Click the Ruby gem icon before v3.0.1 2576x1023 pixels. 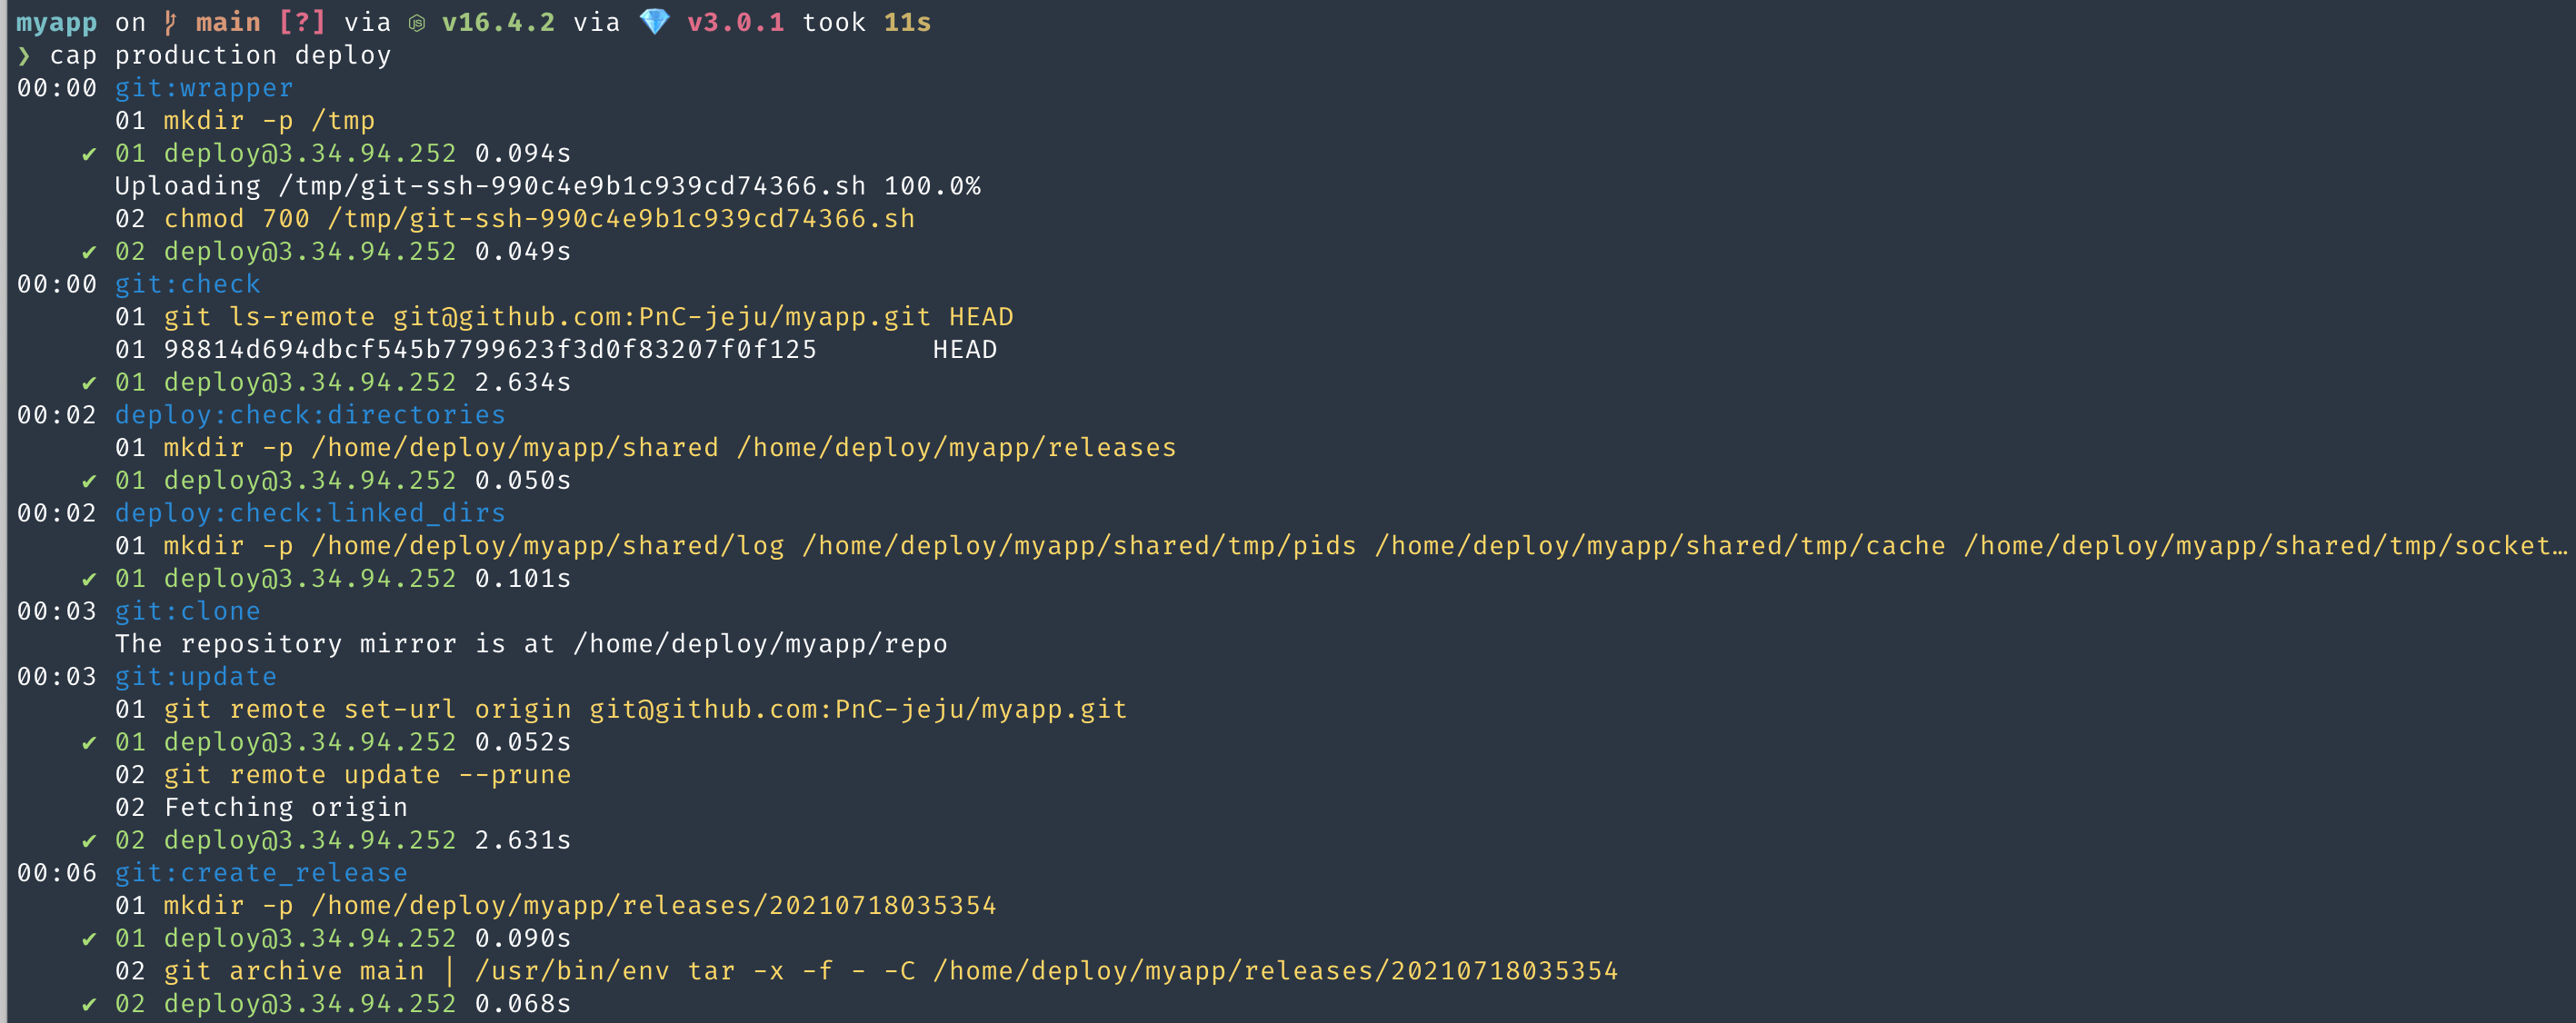click(x=654, y=22)
